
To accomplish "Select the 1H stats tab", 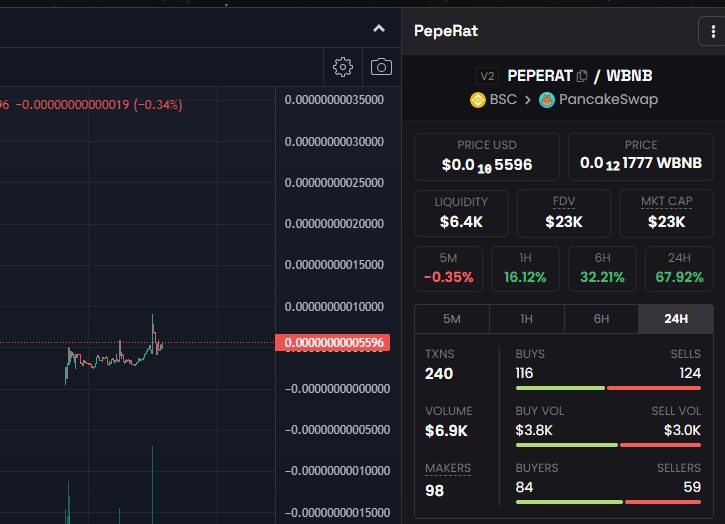I will click(x=527, y=319).
